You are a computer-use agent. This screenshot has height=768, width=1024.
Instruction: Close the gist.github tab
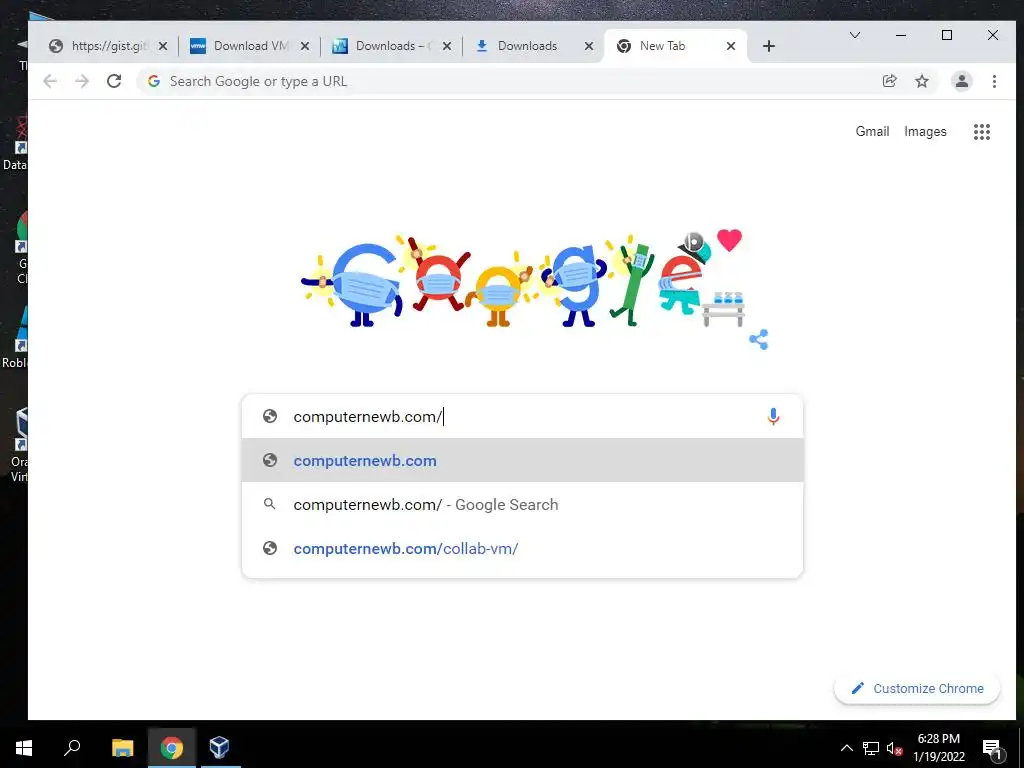163,46
